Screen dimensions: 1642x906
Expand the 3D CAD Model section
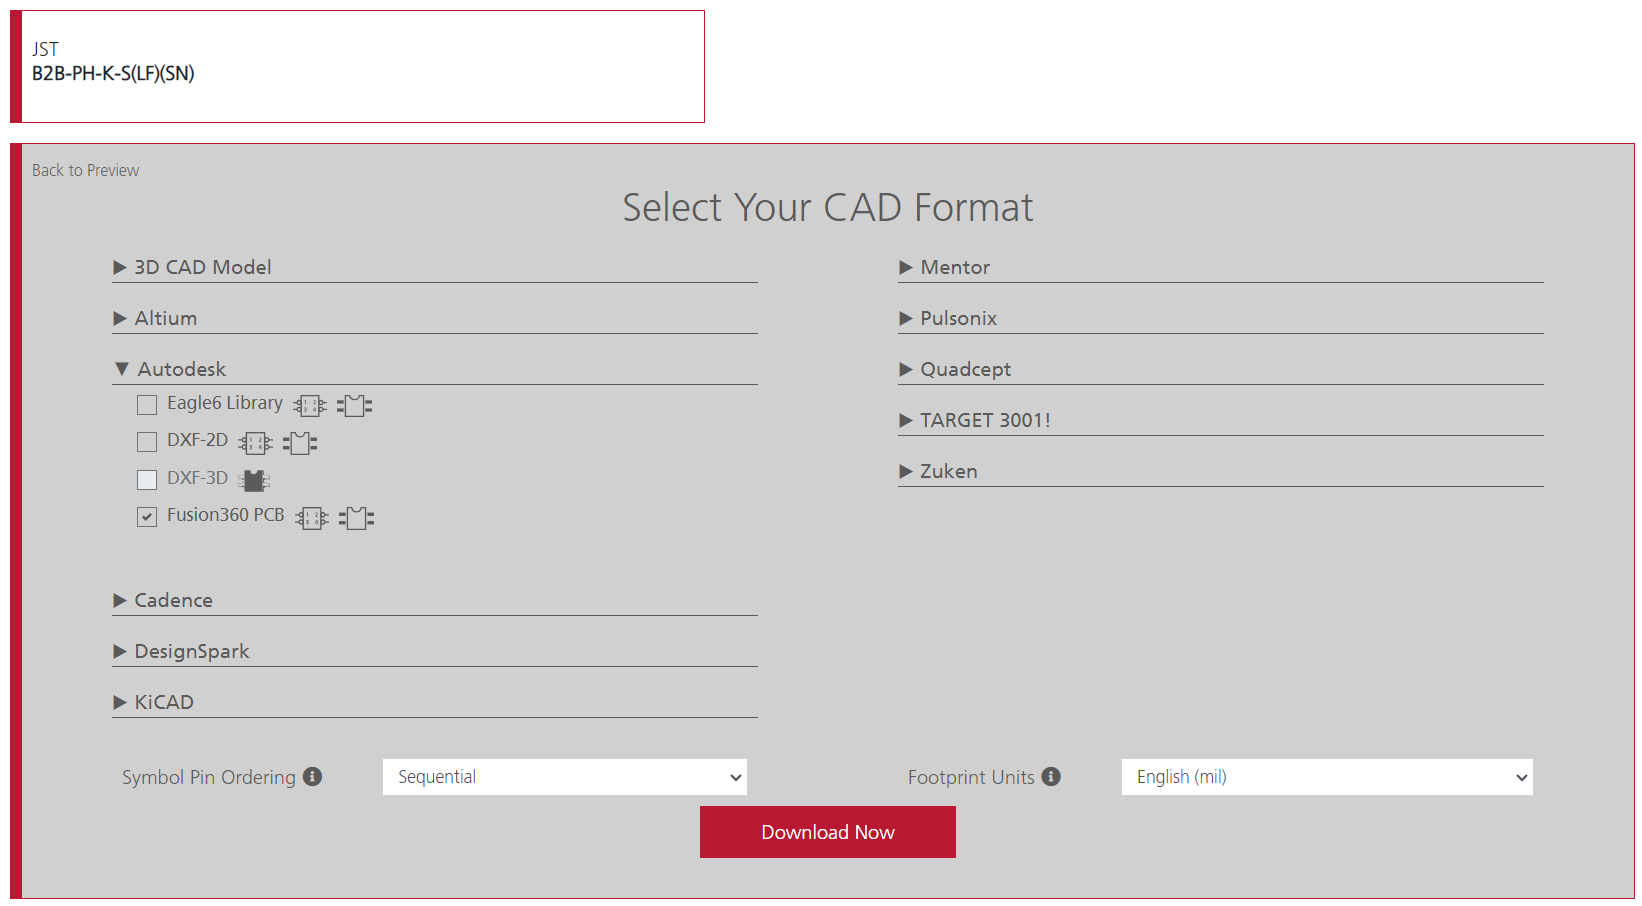(x=202, y=267)
